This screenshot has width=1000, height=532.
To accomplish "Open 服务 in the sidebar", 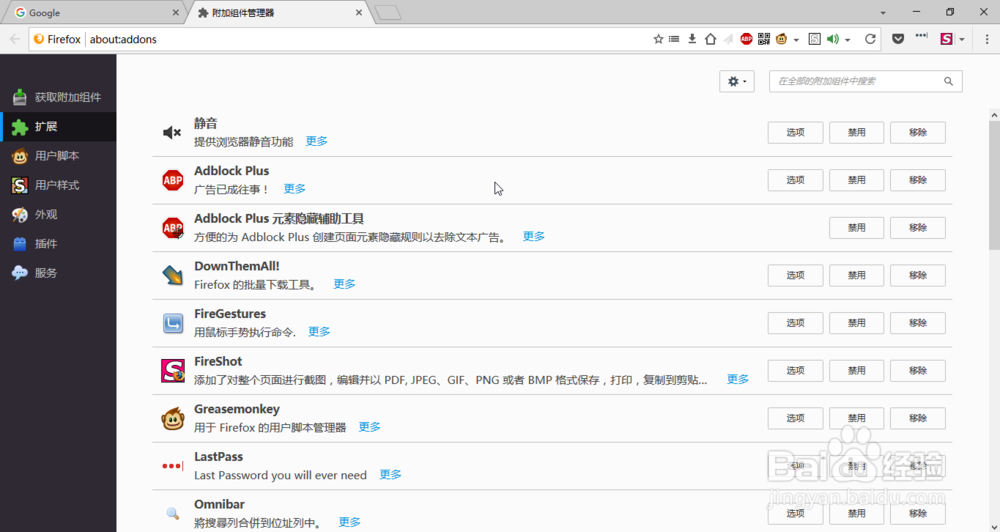I will tap(58, 273).
